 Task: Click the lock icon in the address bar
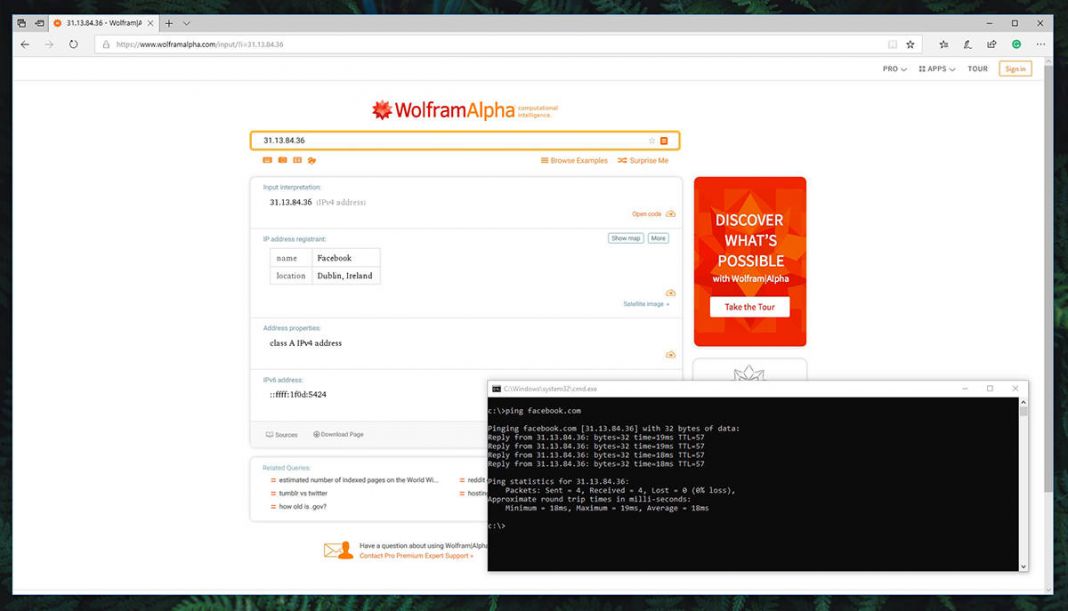coord(106,44)
